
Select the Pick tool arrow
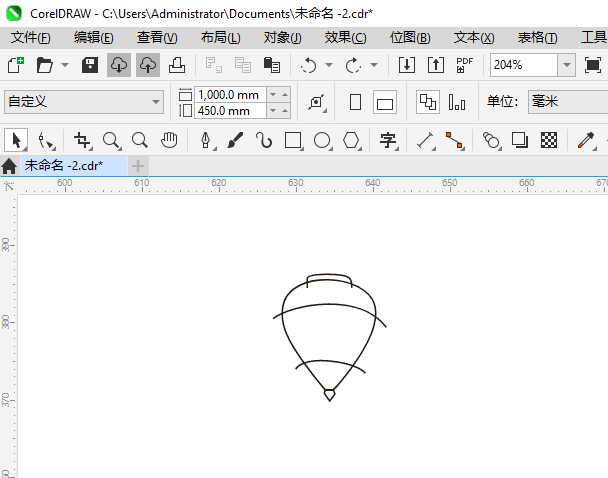tap(16, 140)
